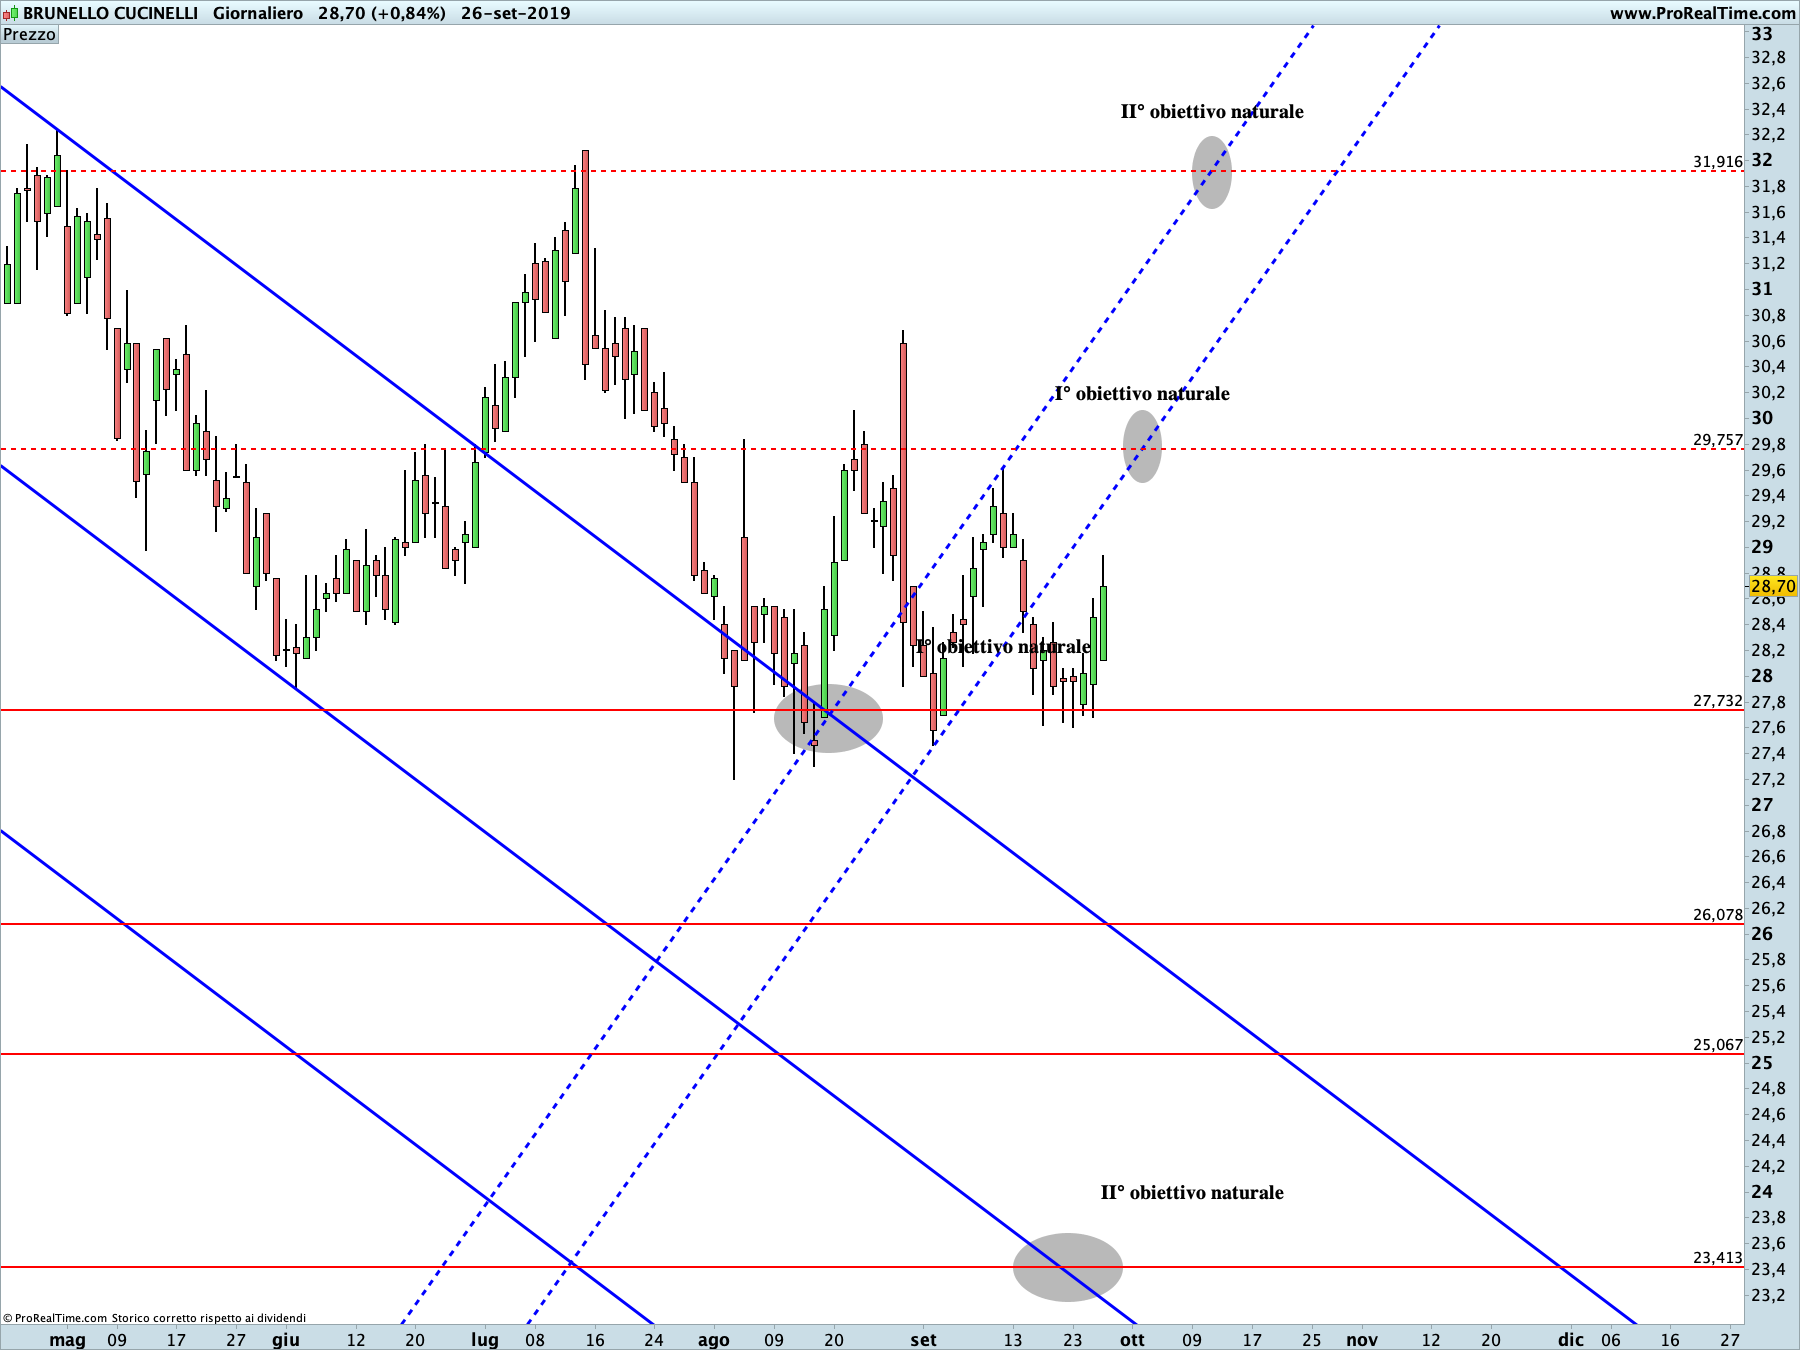The height and width of the screenshot is (1350, 1800).
Task: Click the 'mag' month label on time axis
Action: pos(68,1340)
